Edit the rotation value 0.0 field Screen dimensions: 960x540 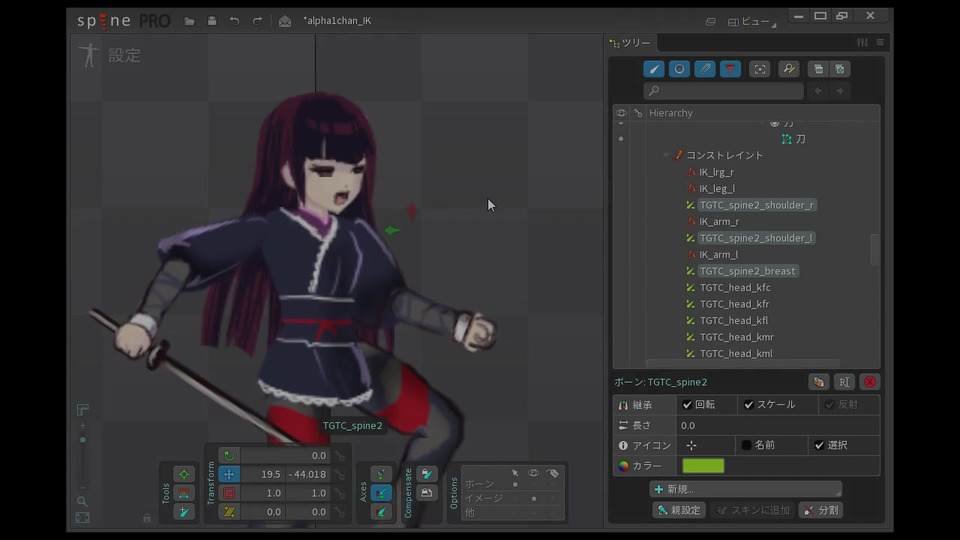click(x=286, y=456)
